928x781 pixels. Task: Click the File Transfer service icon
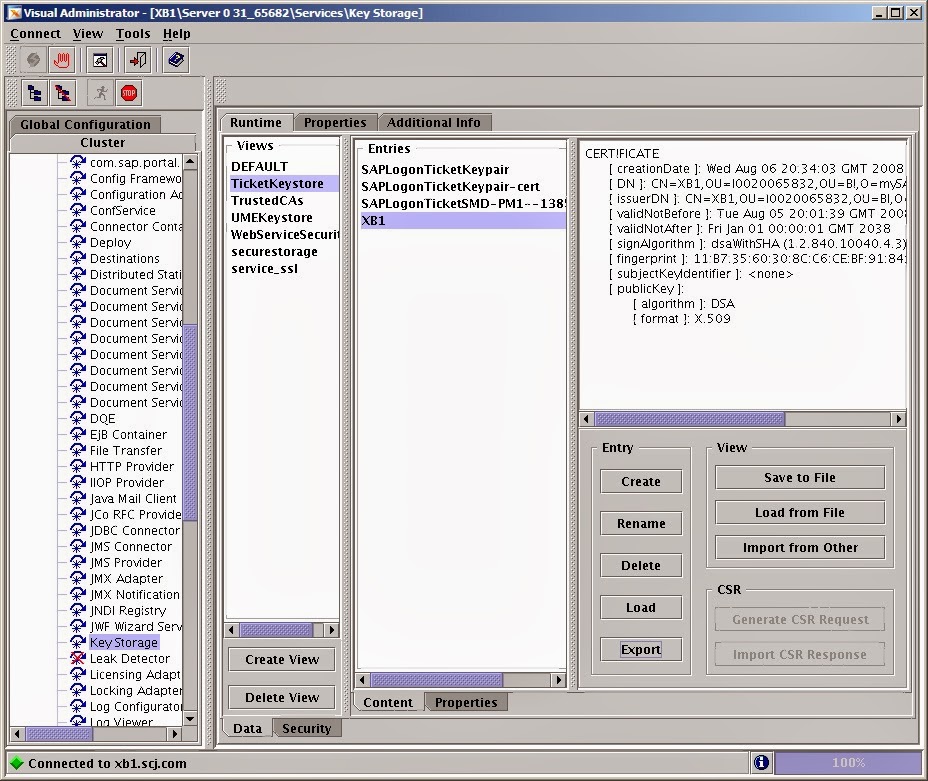pos(78,450)
